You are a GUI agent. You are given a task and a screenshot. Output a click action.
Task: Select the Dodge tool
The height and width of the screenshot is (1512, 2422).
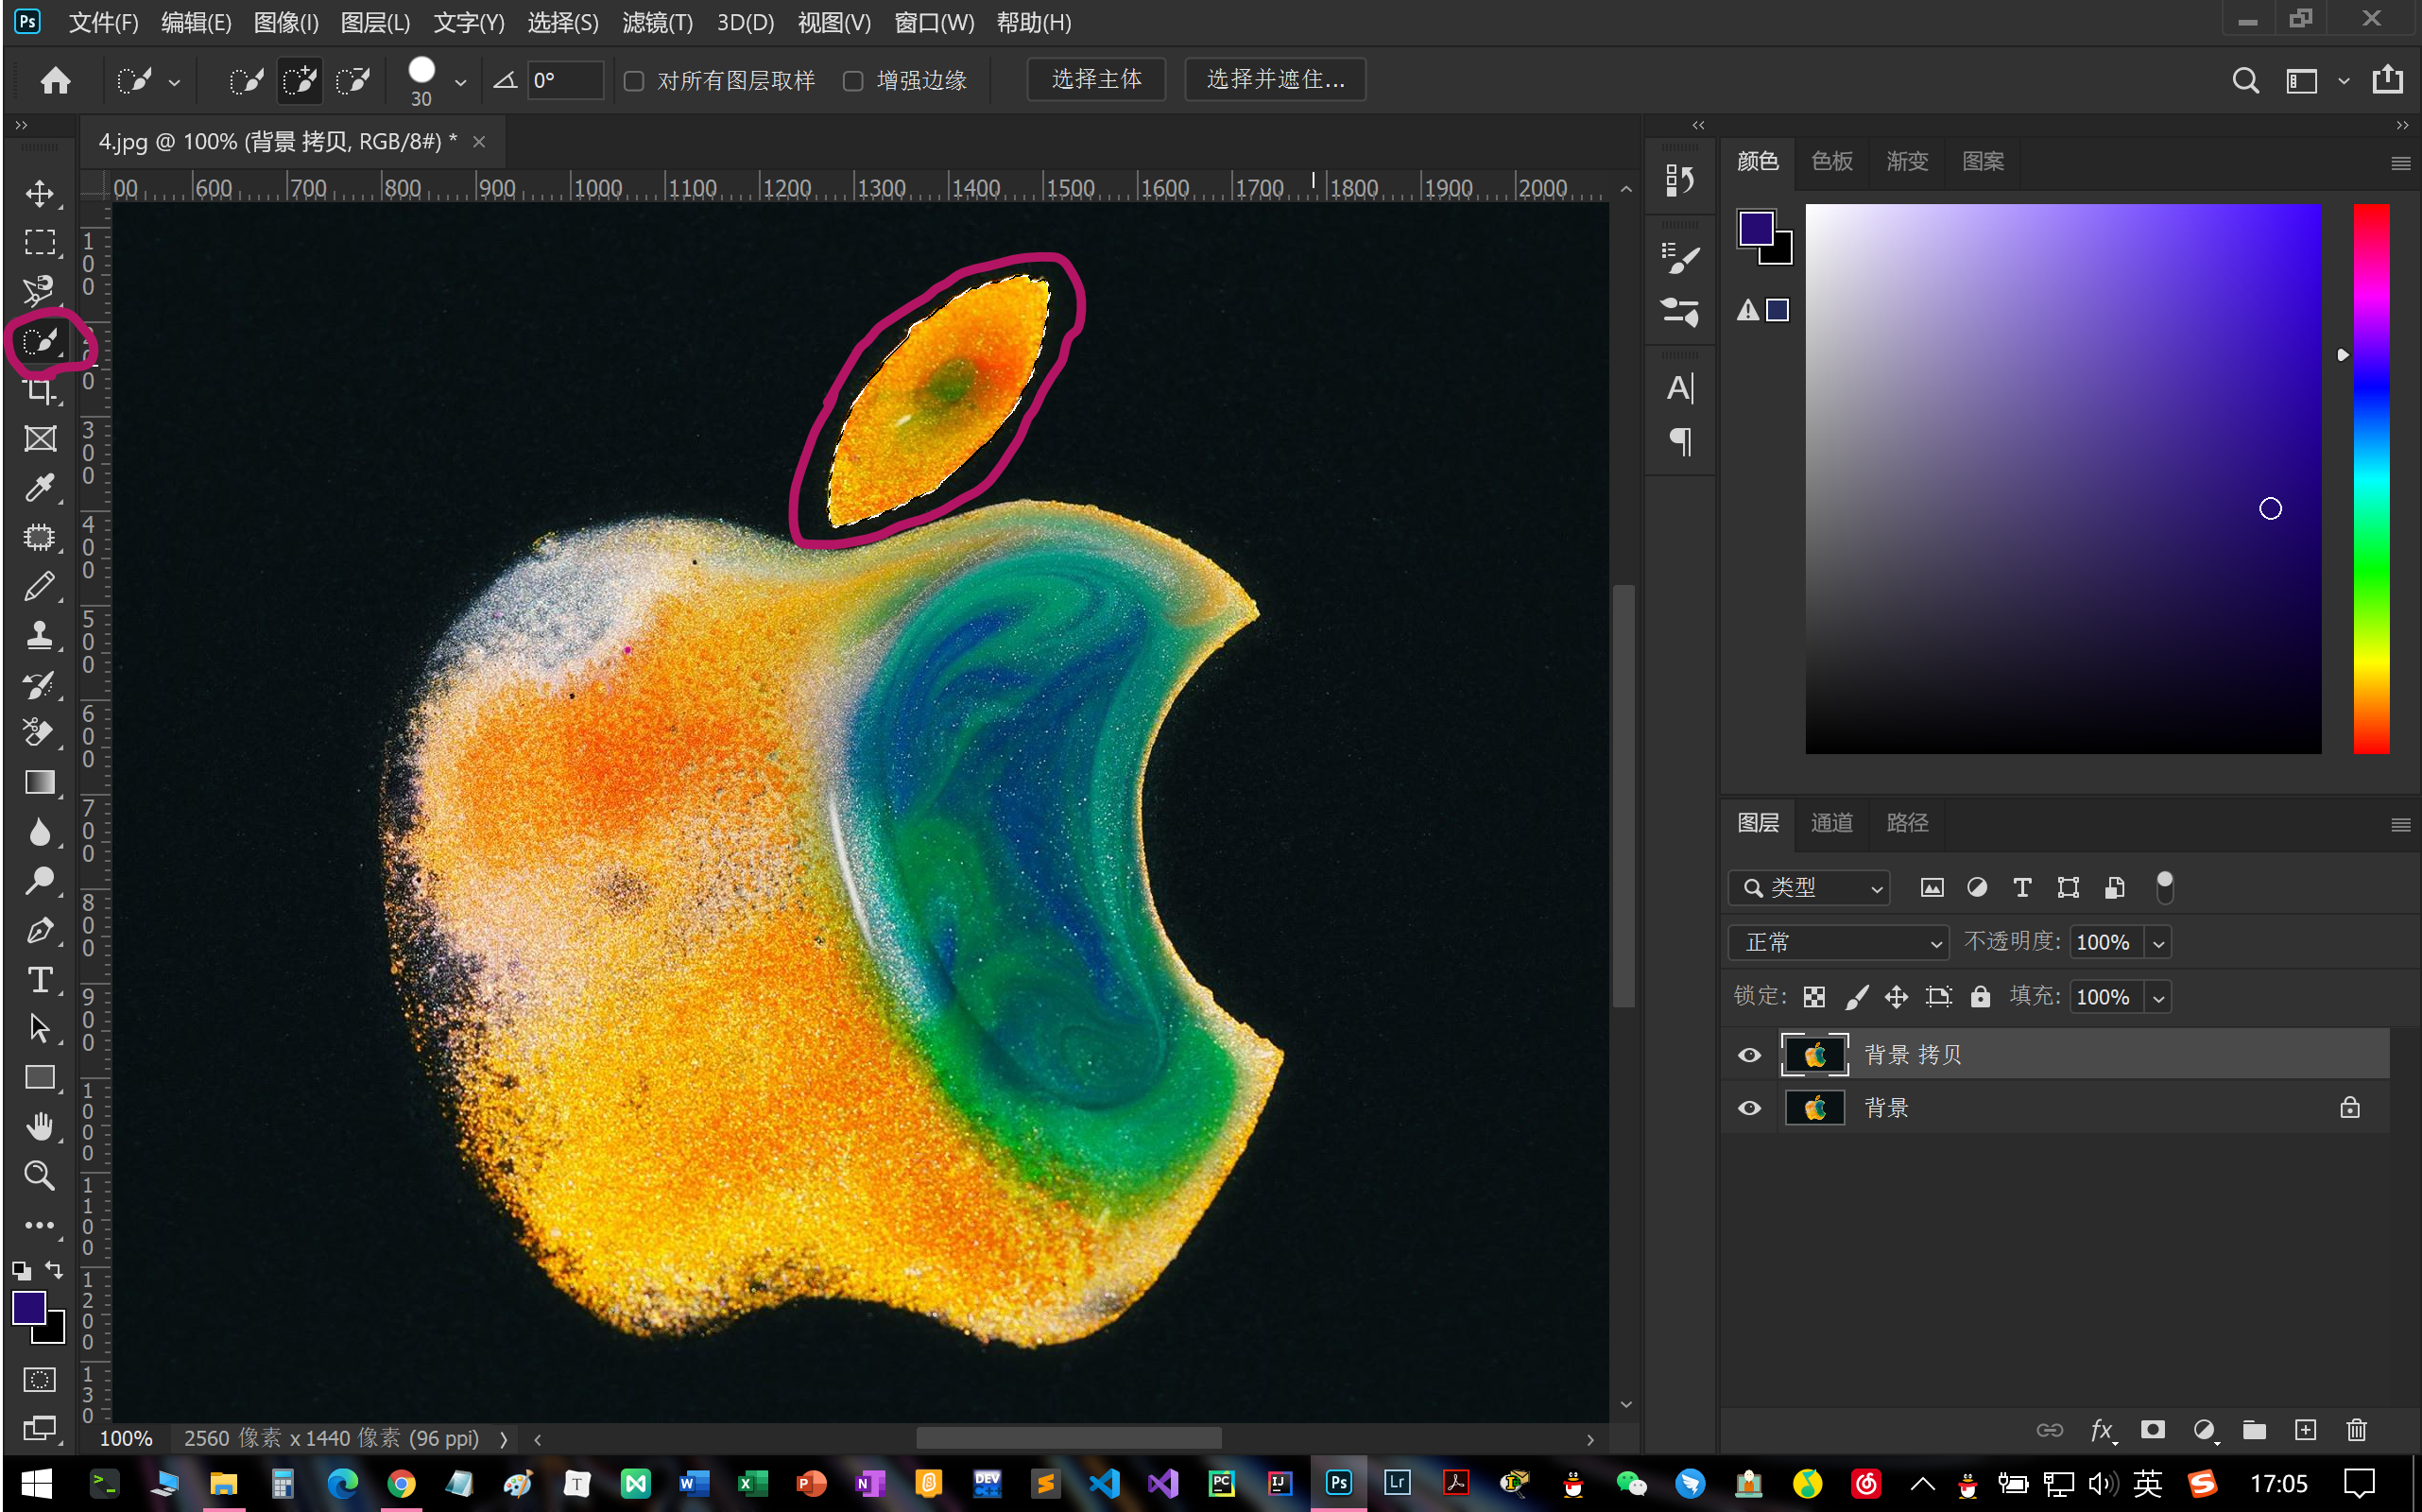coord(40,880)
